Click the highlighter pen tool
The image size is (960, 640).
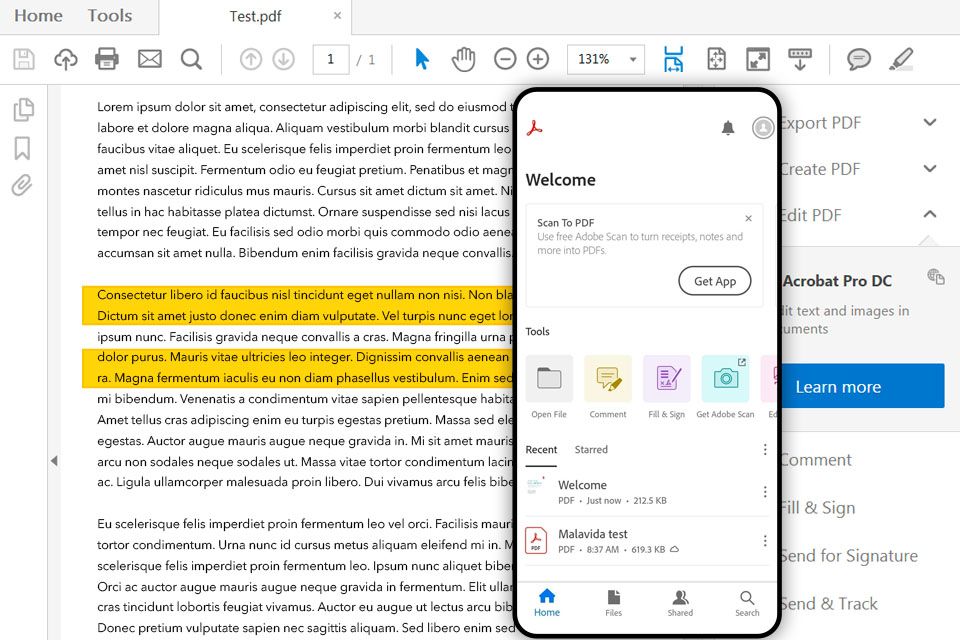click(901, 59)
